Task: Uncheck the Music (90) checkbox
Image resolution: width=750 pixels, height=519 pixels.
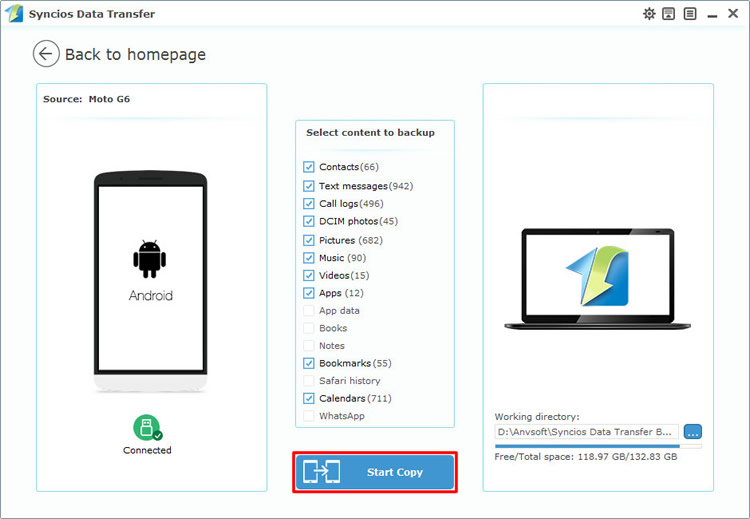Action: coord(309,258)
